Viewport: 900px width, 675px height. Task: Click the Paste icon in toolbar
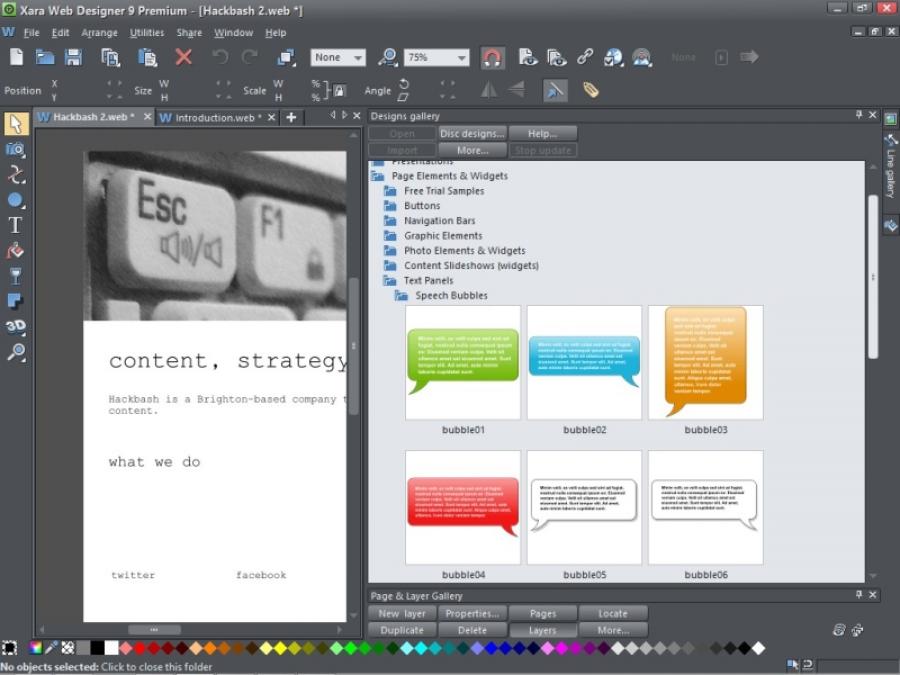[x=148, y=57]
